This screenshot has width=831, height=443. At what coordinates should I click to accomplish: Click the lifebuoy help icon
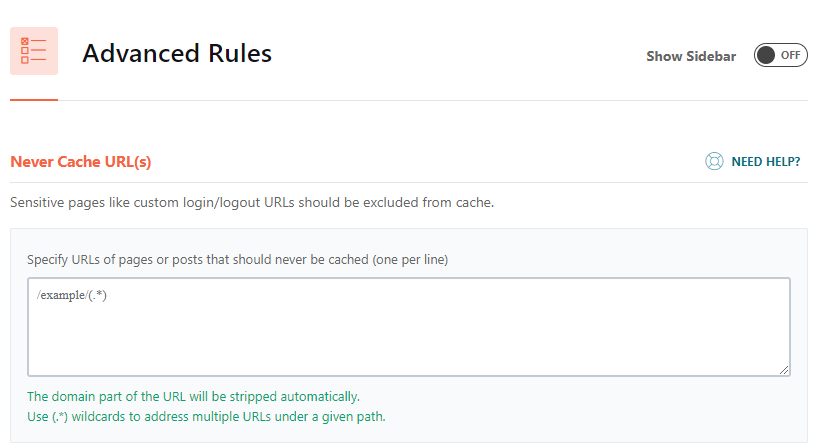[714, 161]
